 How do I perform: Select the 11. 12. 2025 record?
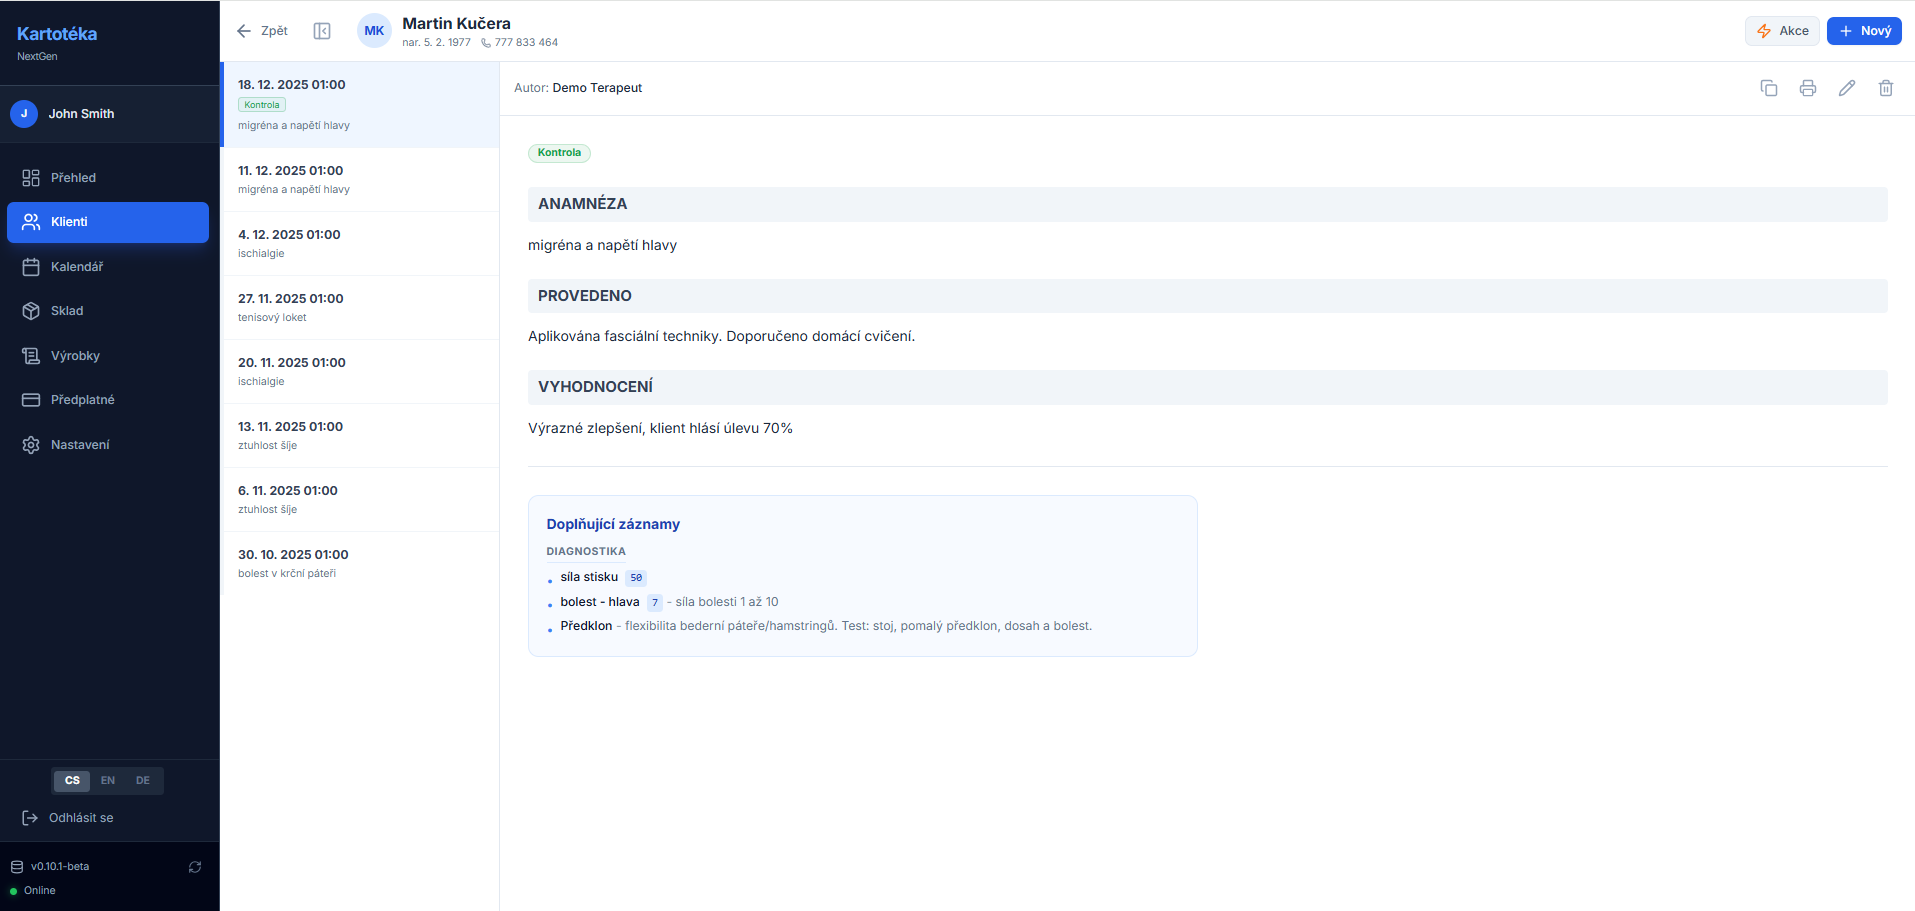point(360,180)
